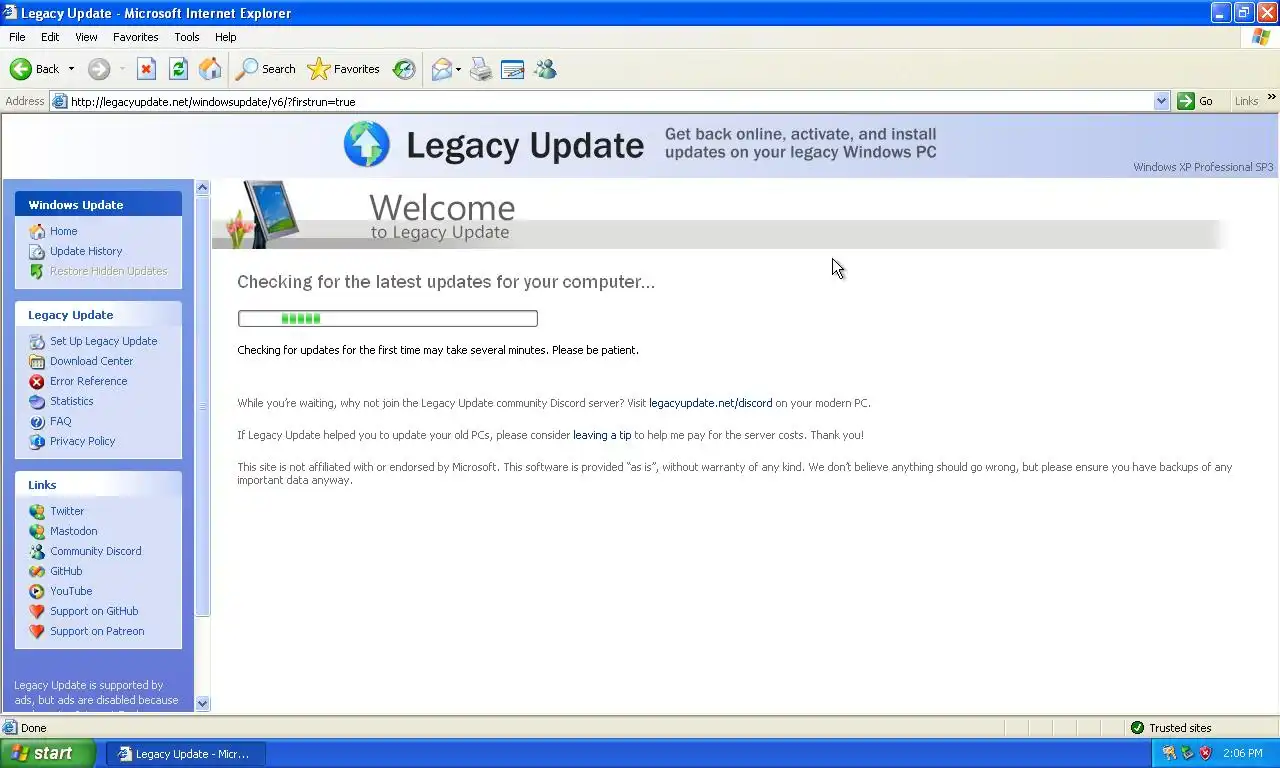Open the Error Reference link

(88, 381)
